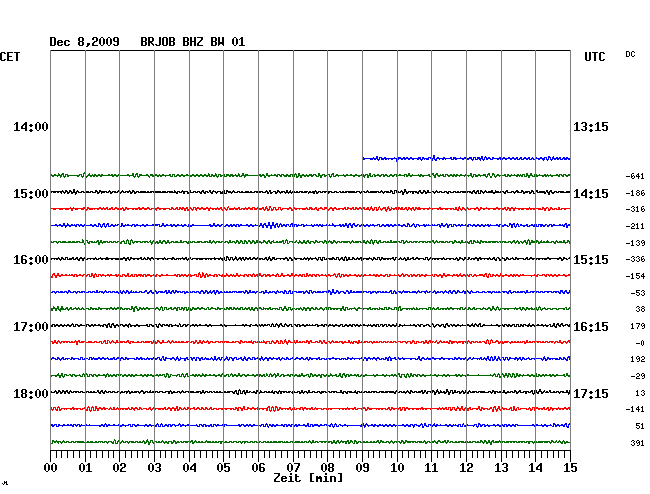
Task: Click the DC value '-141'
Action: pos(635,409)
